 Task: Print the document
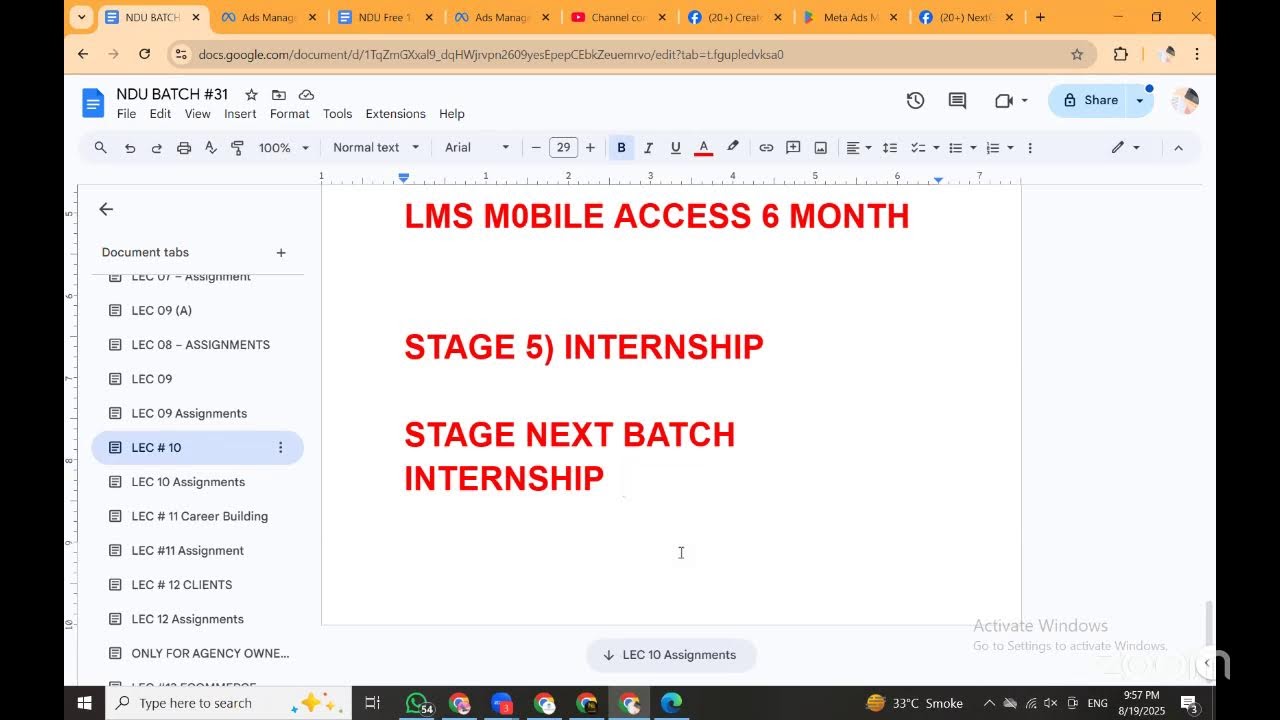point(184,148)
